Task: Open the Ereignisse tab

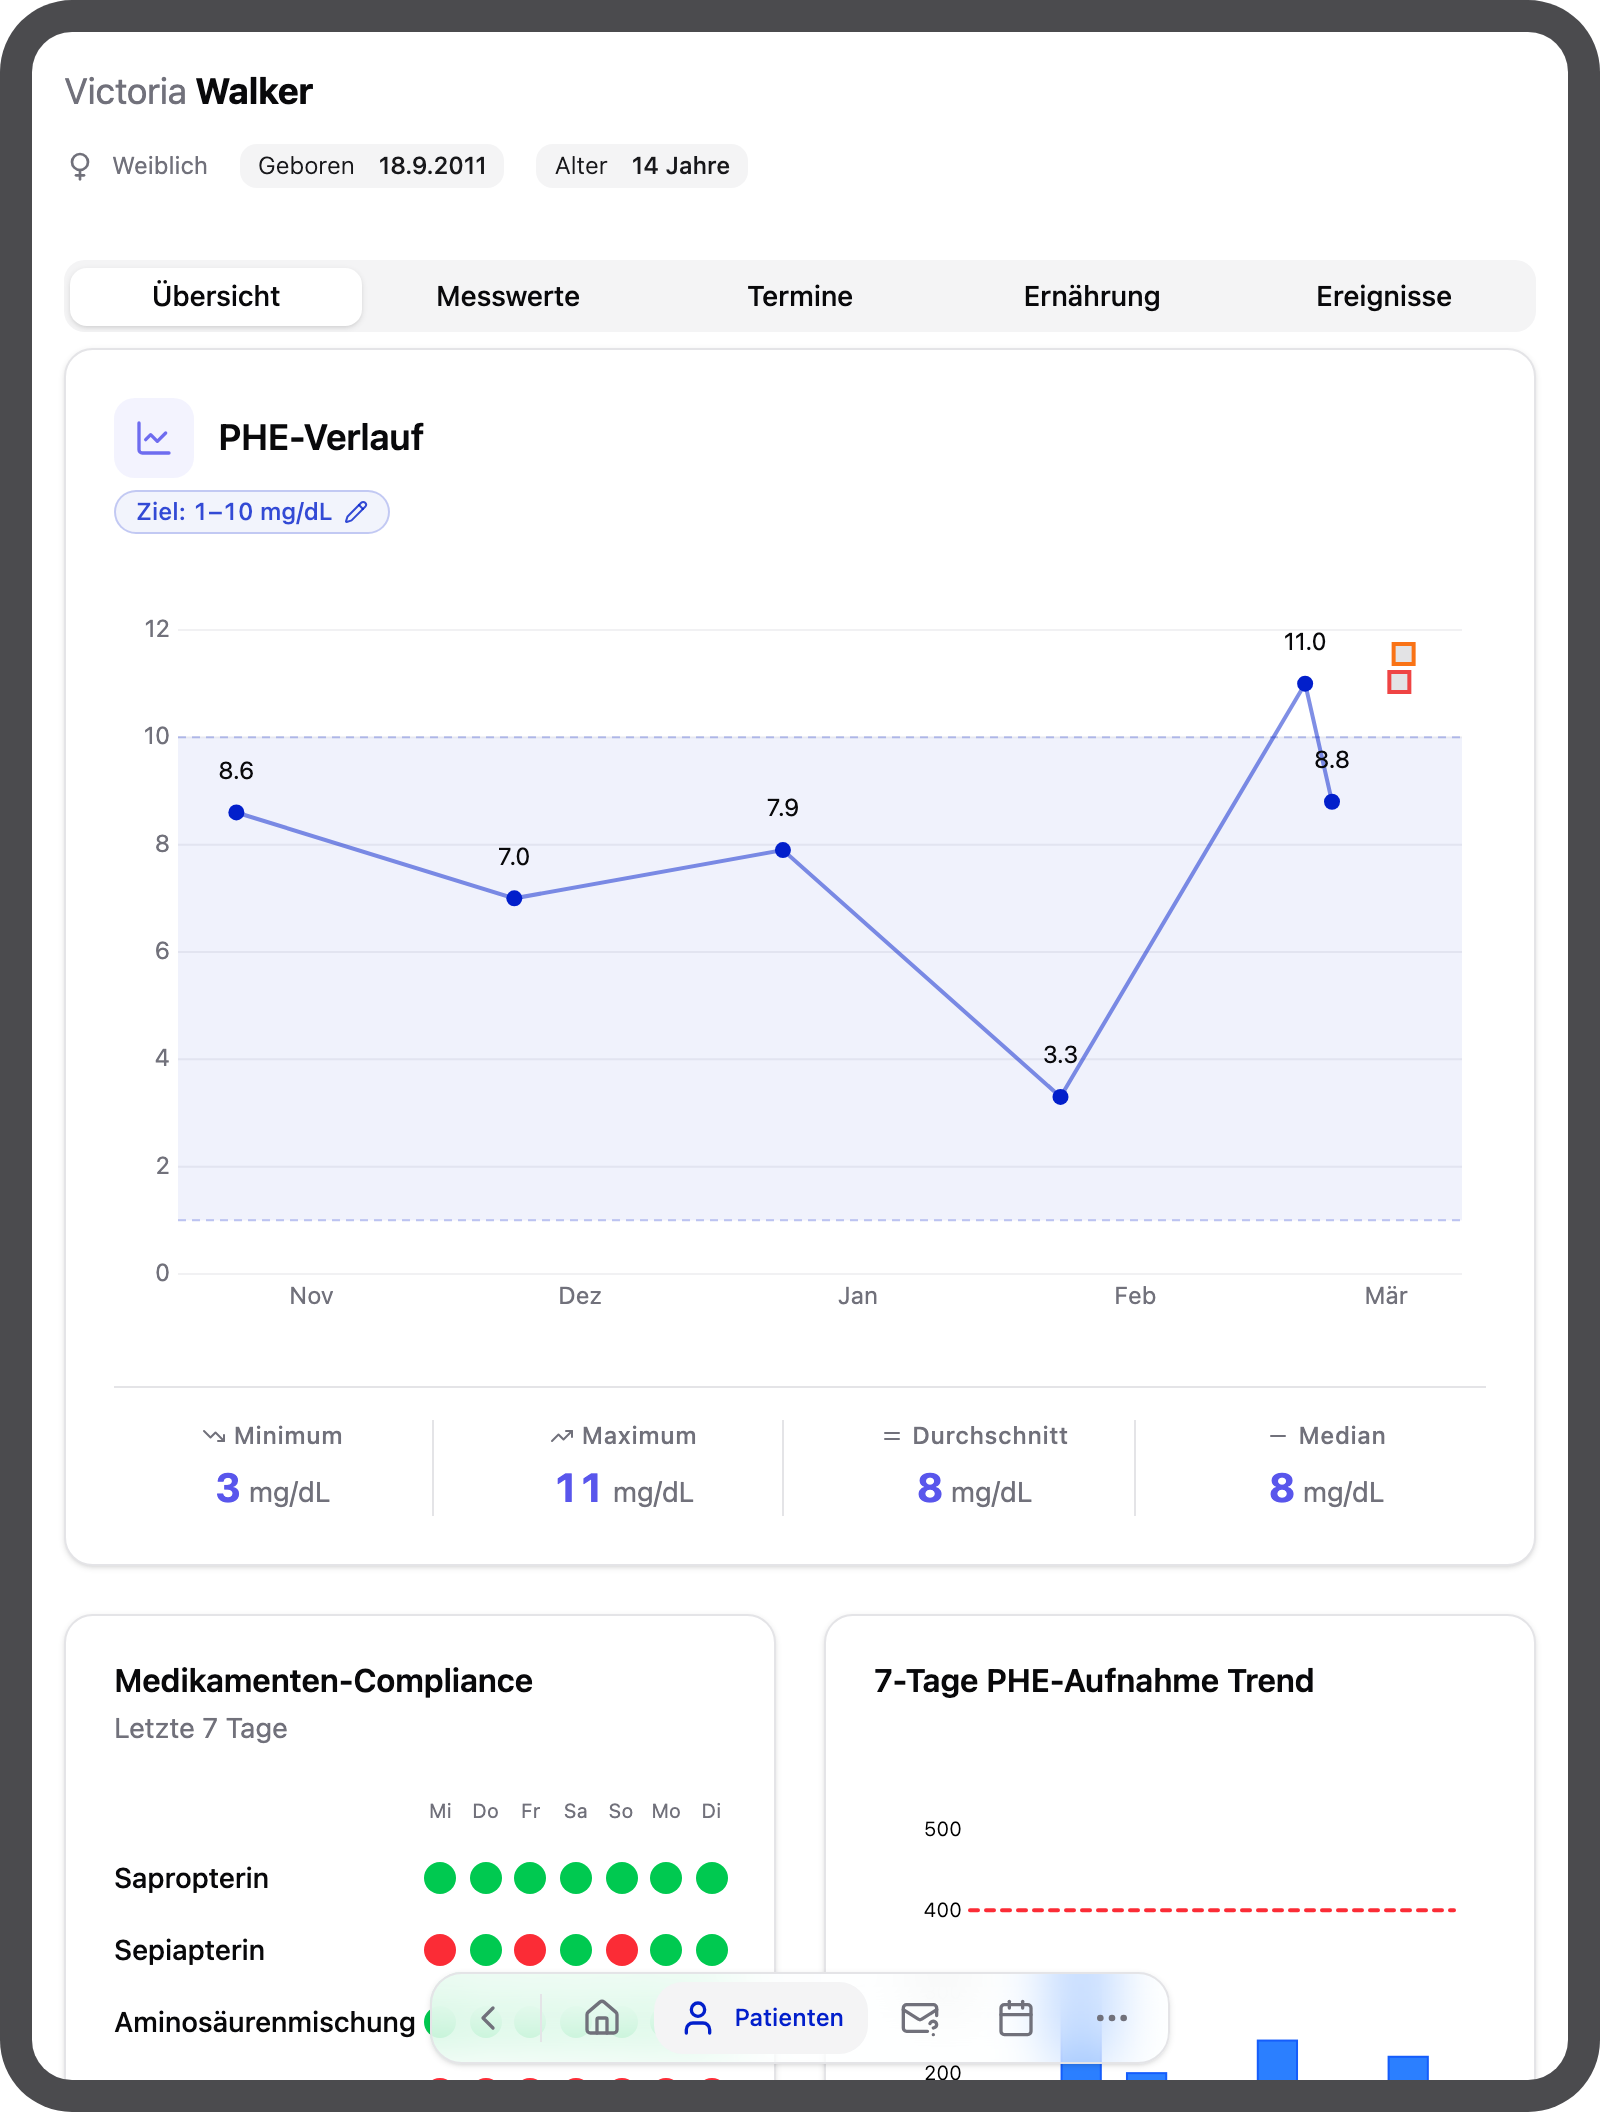Action: click(x=1383, y=296)
